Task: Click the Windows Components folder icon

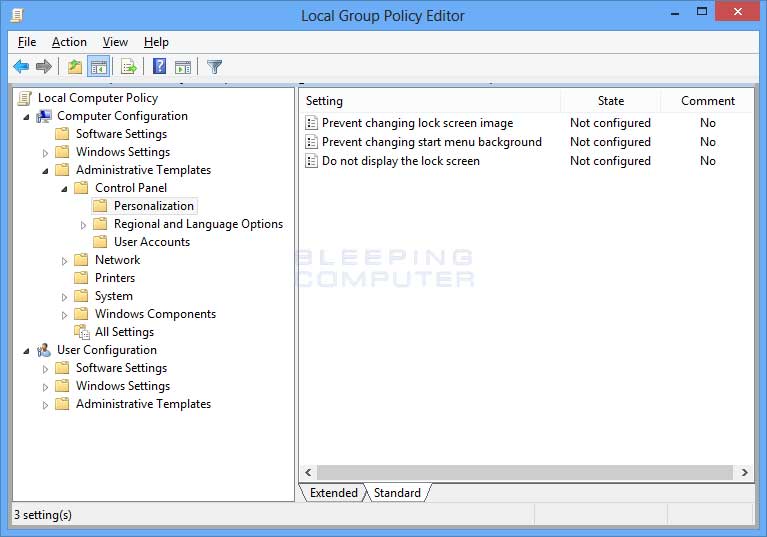Action: (81, 313)
